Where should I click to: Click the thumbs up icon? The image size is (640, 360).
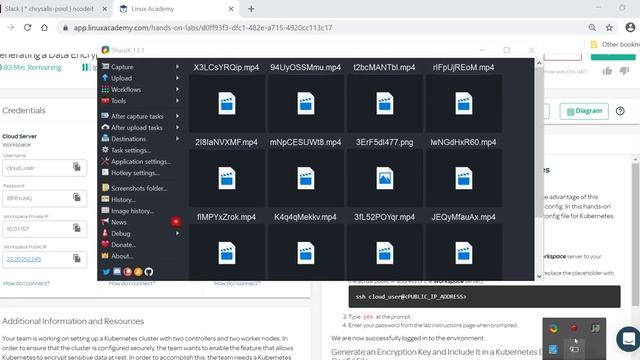[607, 71]
